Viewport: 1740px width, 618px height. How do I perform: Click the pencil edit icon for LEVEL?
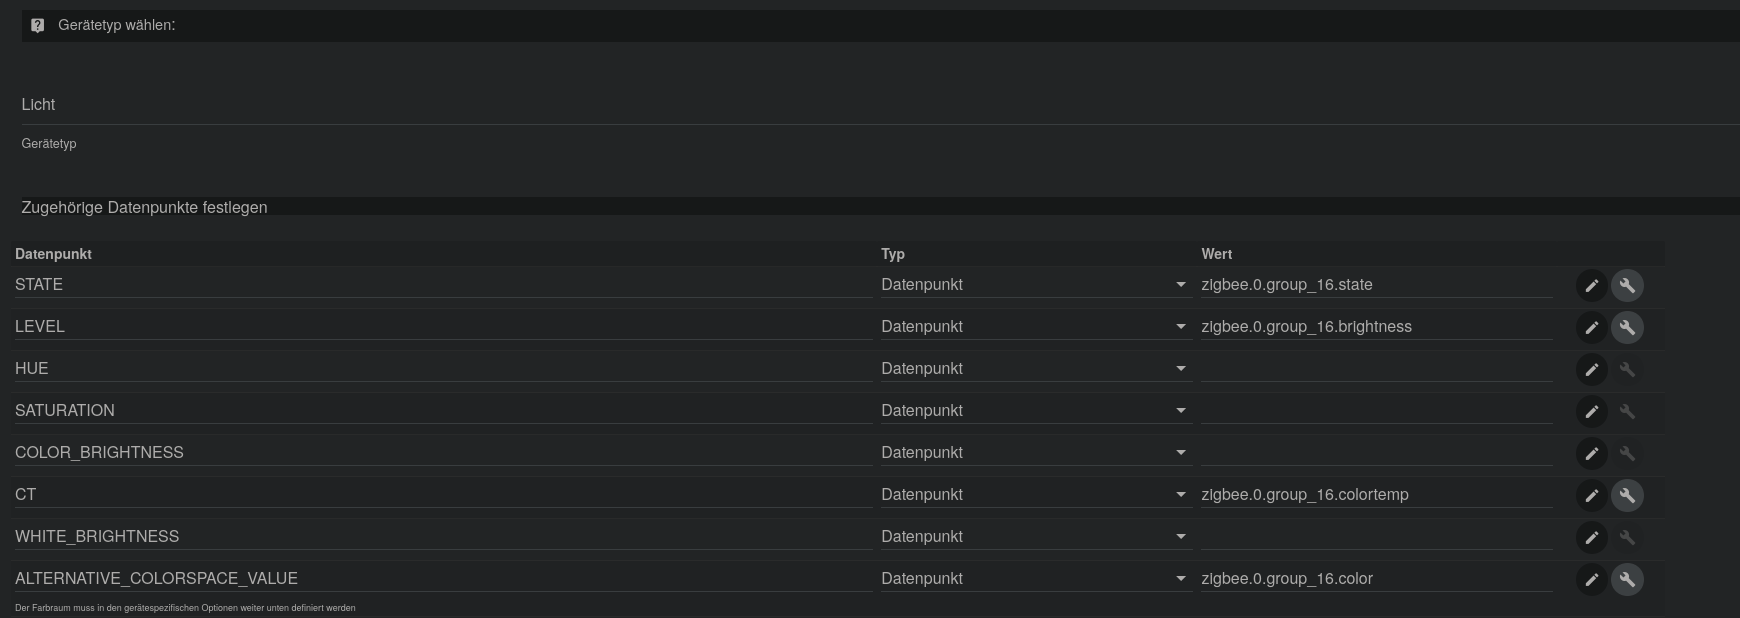(1592, 328)
